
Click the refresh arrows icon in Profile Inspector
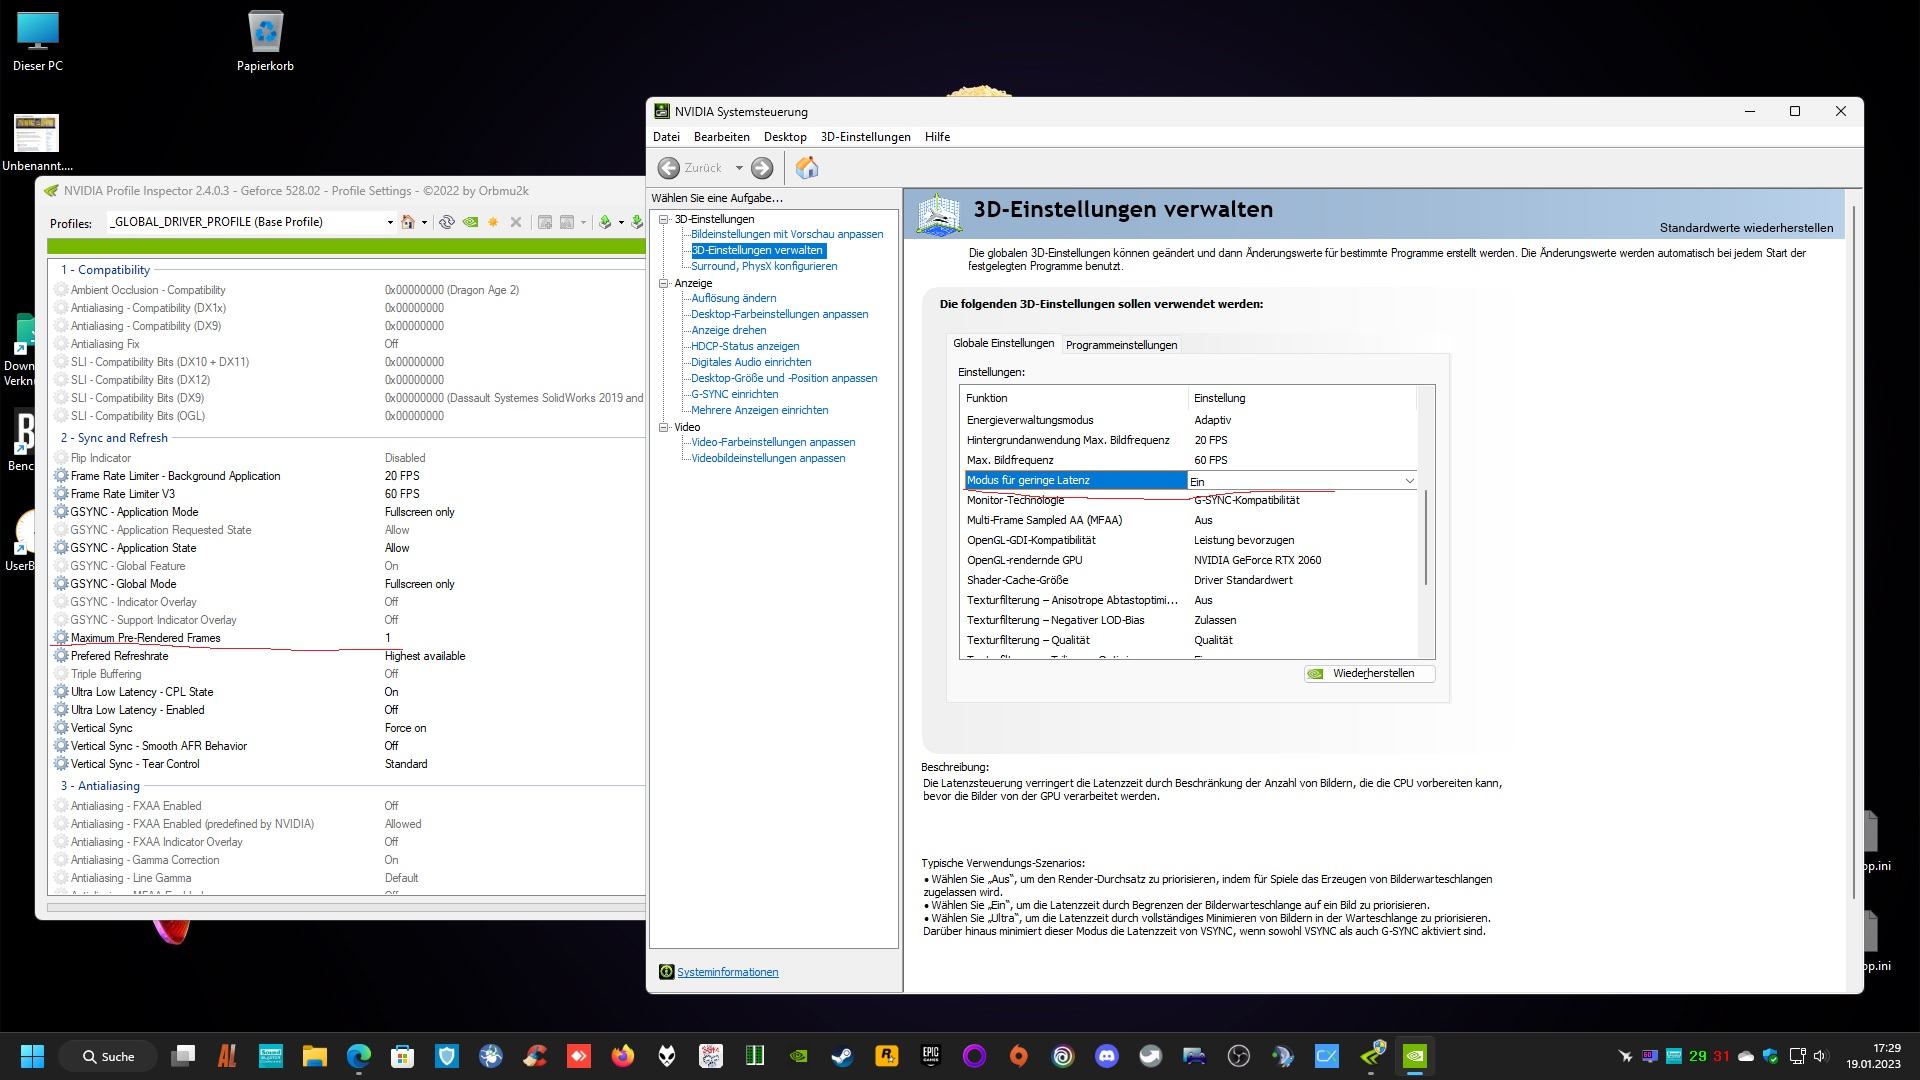point(447,222)
